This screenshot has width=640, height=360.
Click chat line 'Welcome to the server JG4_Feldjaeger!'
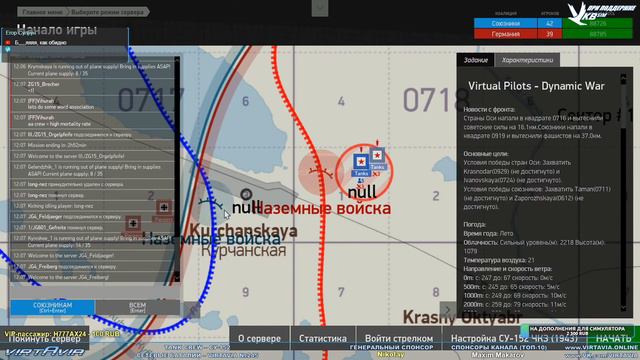(x=71, y=256)
